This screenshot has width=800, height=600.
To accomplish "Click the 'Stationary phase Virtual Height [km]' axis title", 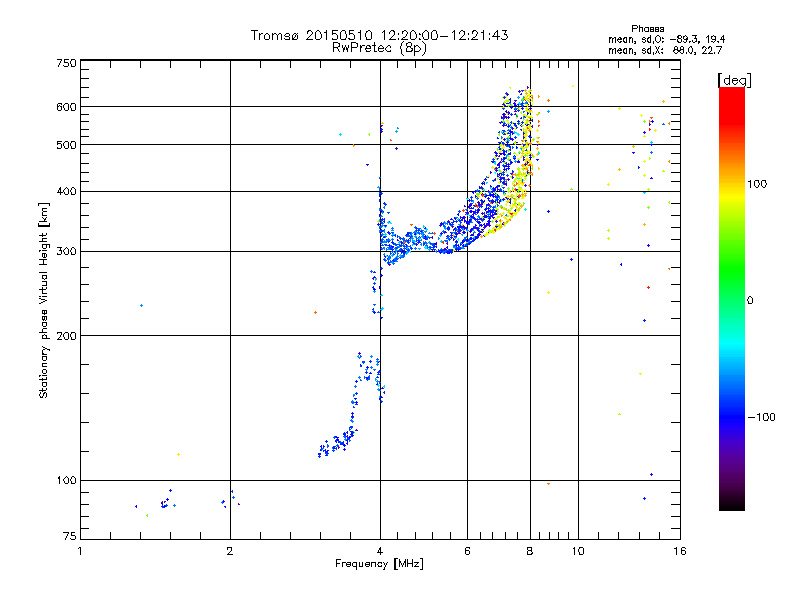I will click(44, 301).
